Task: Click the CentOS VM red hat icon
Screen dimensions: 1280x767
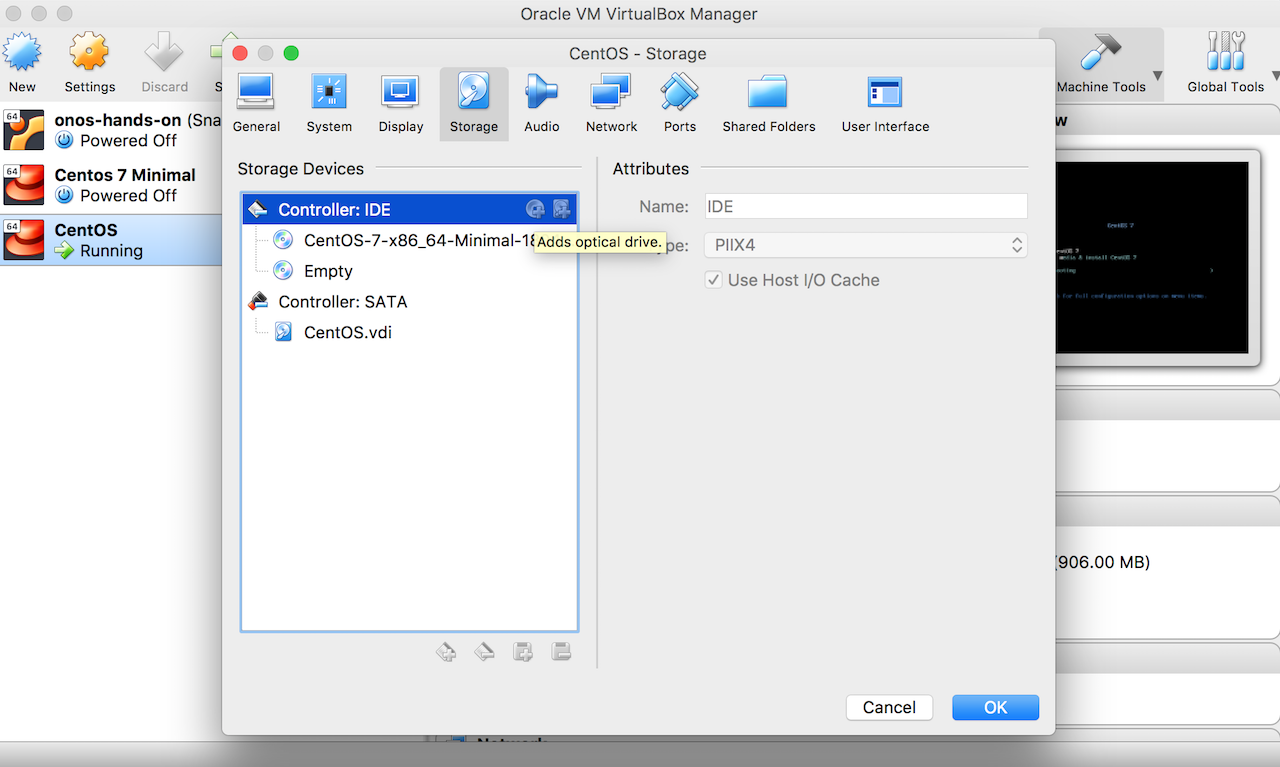Action: (x=24, y=240)
